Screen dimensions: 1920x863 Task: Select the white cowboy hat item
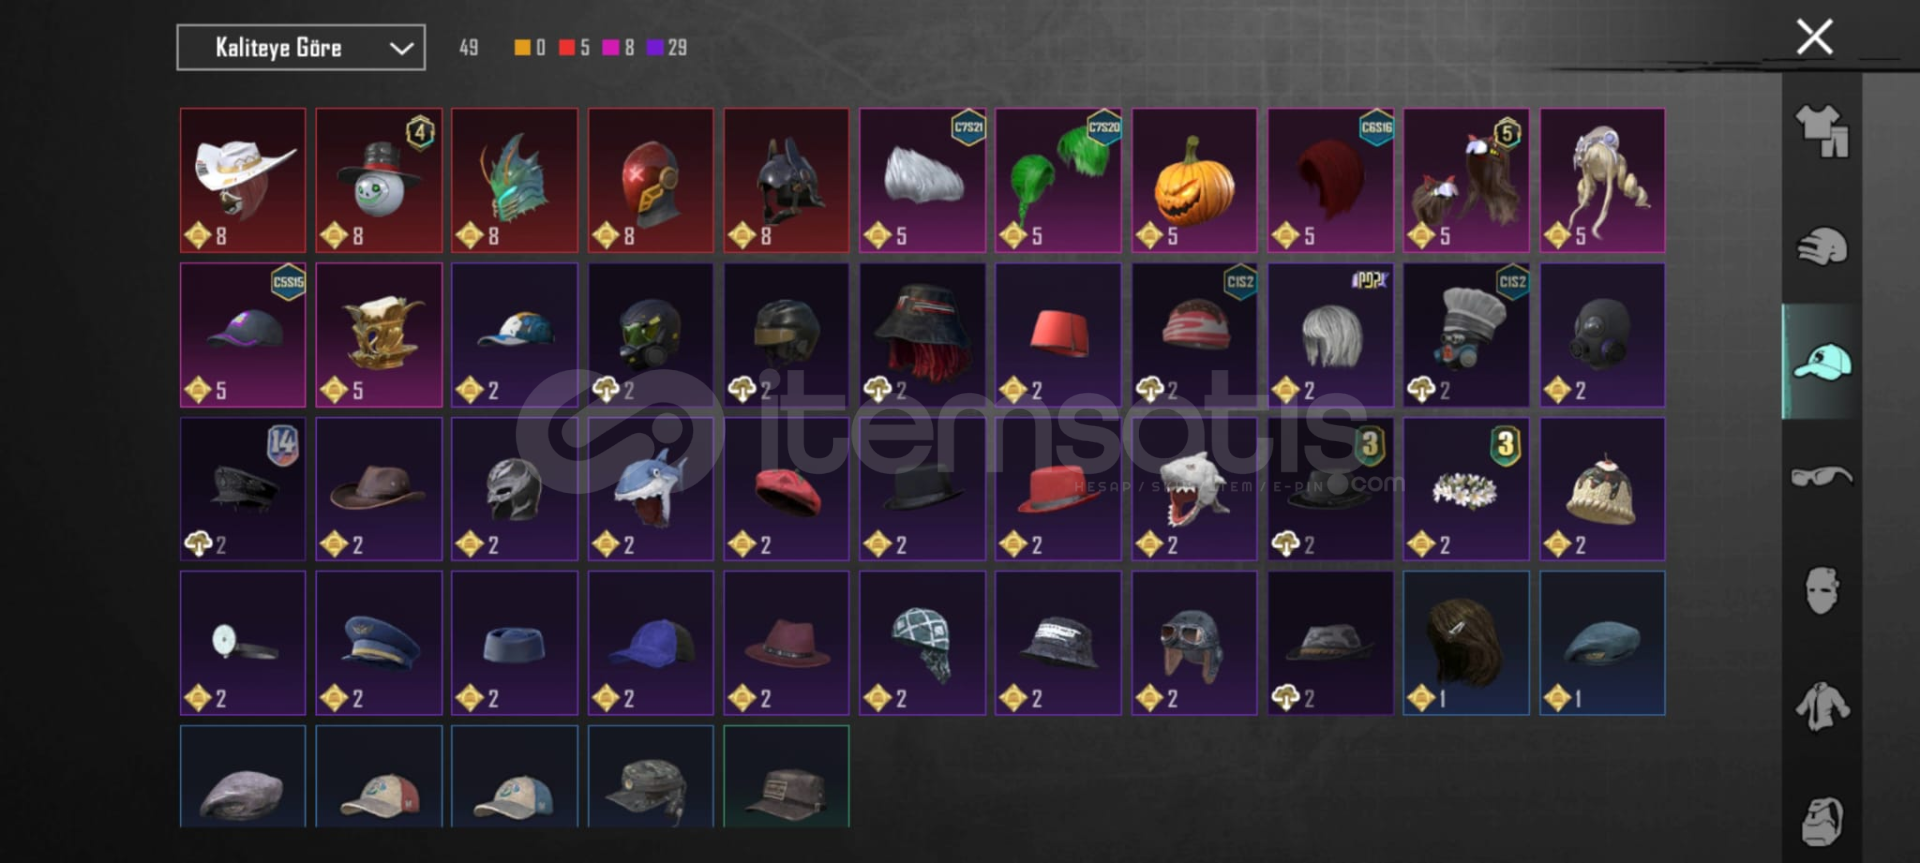pyautogui.click(x=243, y=180)
